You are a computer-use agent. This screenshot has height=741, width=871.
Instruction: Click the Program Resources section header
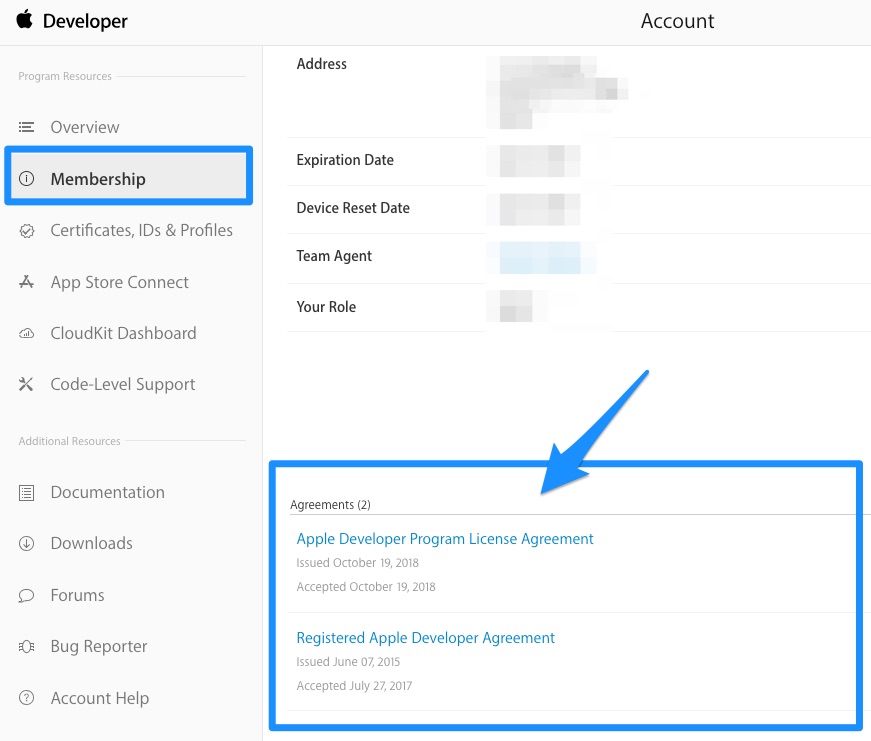click(x=65, y=76)
